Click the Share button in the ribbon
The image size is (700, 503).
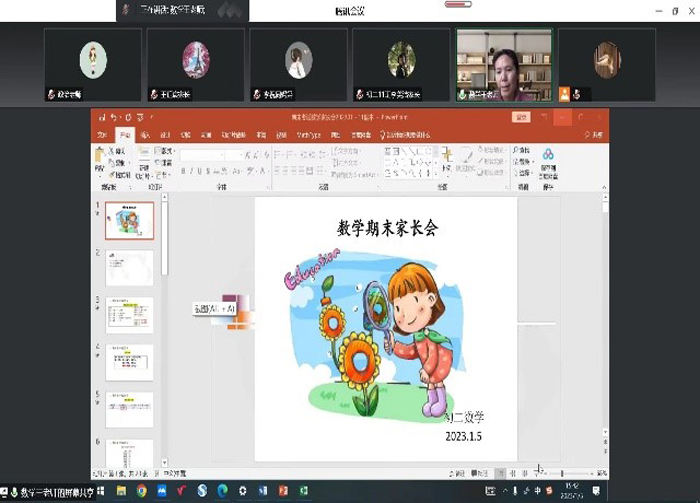(594, 135)
